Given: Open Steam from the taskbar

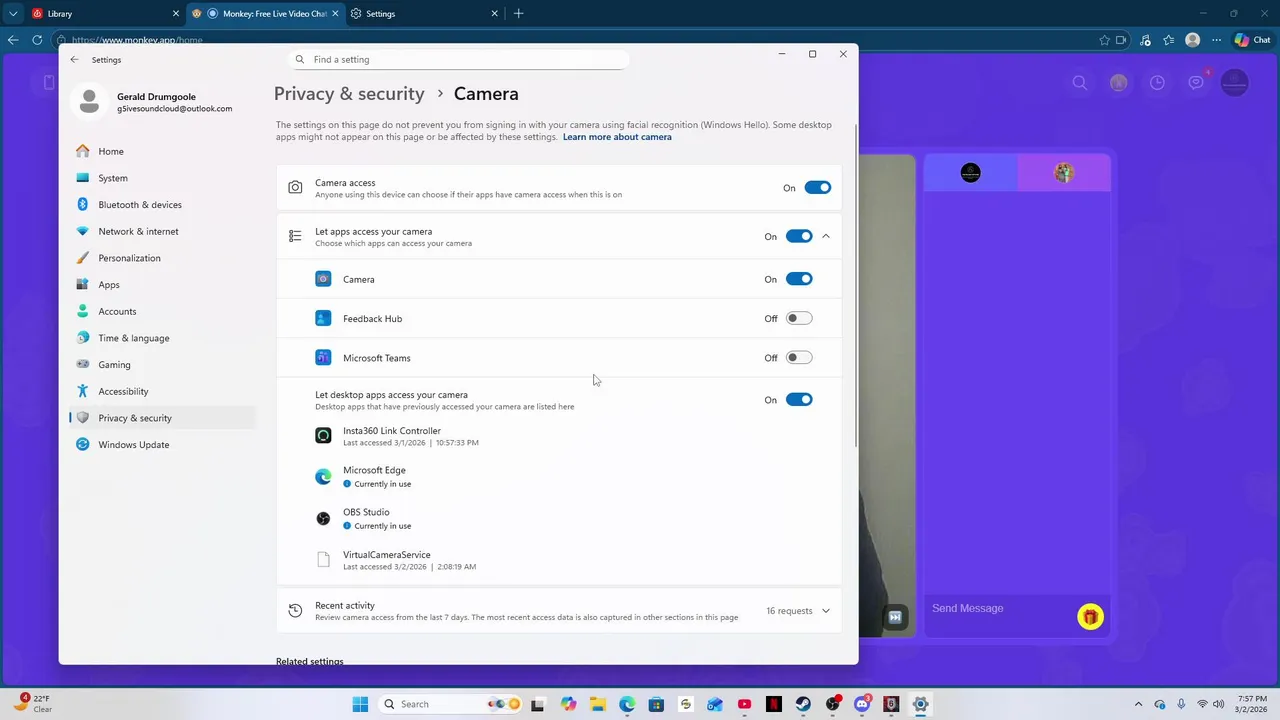Looking at the screenshot, I should [803, 704].
